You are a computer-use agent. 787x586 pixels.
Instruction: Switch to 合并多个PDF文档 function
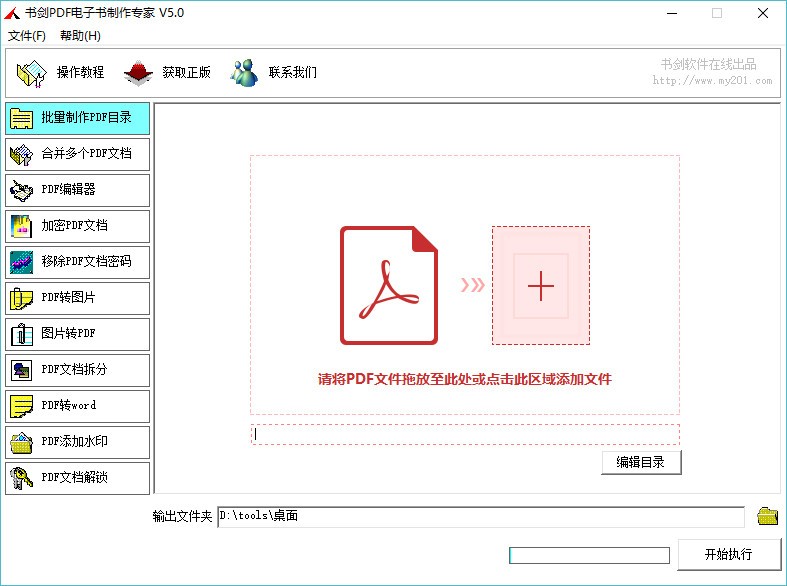coord(77,155)
